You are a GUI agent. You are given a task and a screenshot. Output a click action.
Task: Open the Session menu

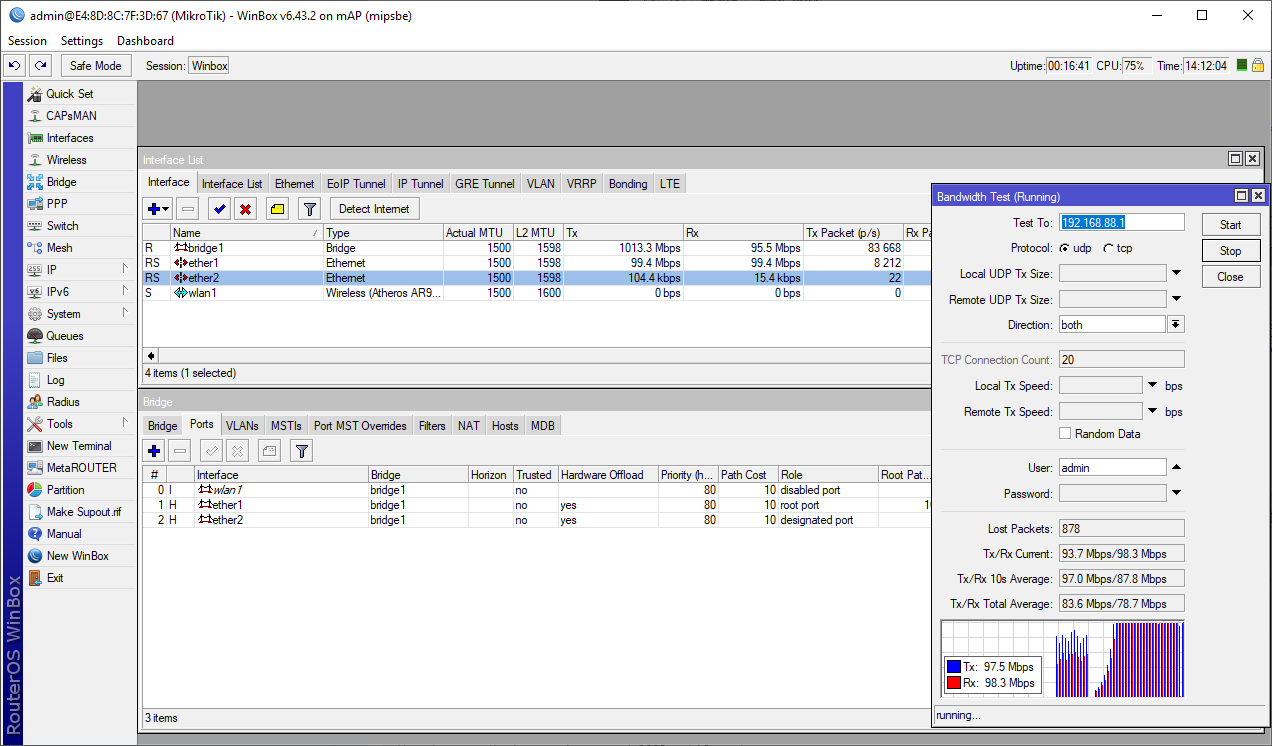click(28, 41)
